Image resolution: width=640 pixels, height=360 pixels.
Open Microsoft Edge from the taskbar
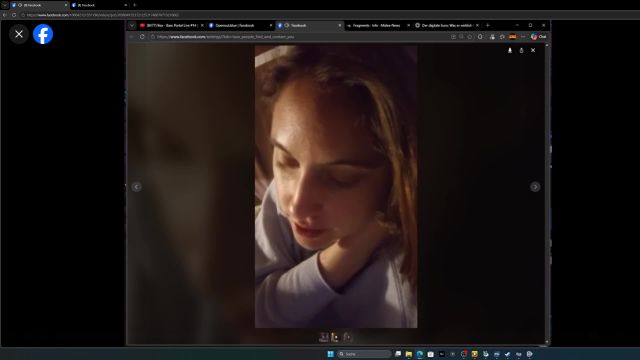pyautogui.click(x=420, y=354)
